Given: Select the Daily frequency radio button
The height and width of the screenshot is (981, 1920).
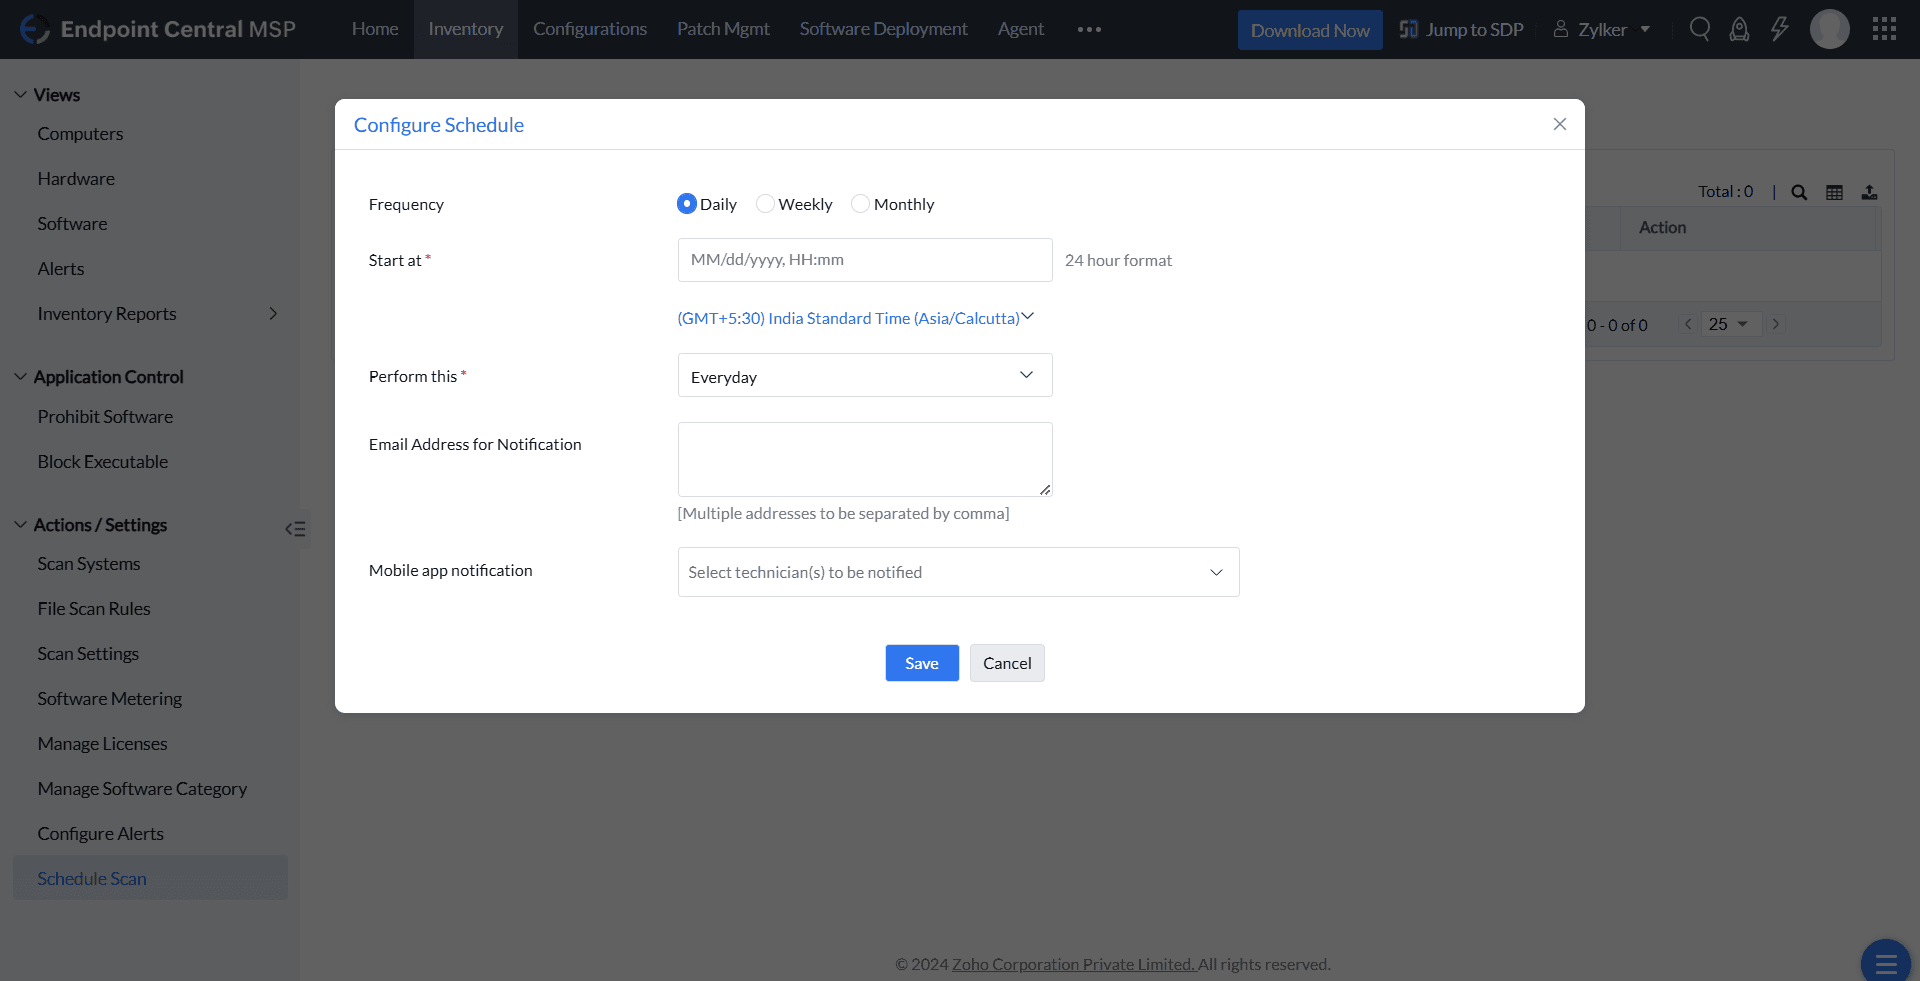Looking at the screenshot, I should point(686,203).
